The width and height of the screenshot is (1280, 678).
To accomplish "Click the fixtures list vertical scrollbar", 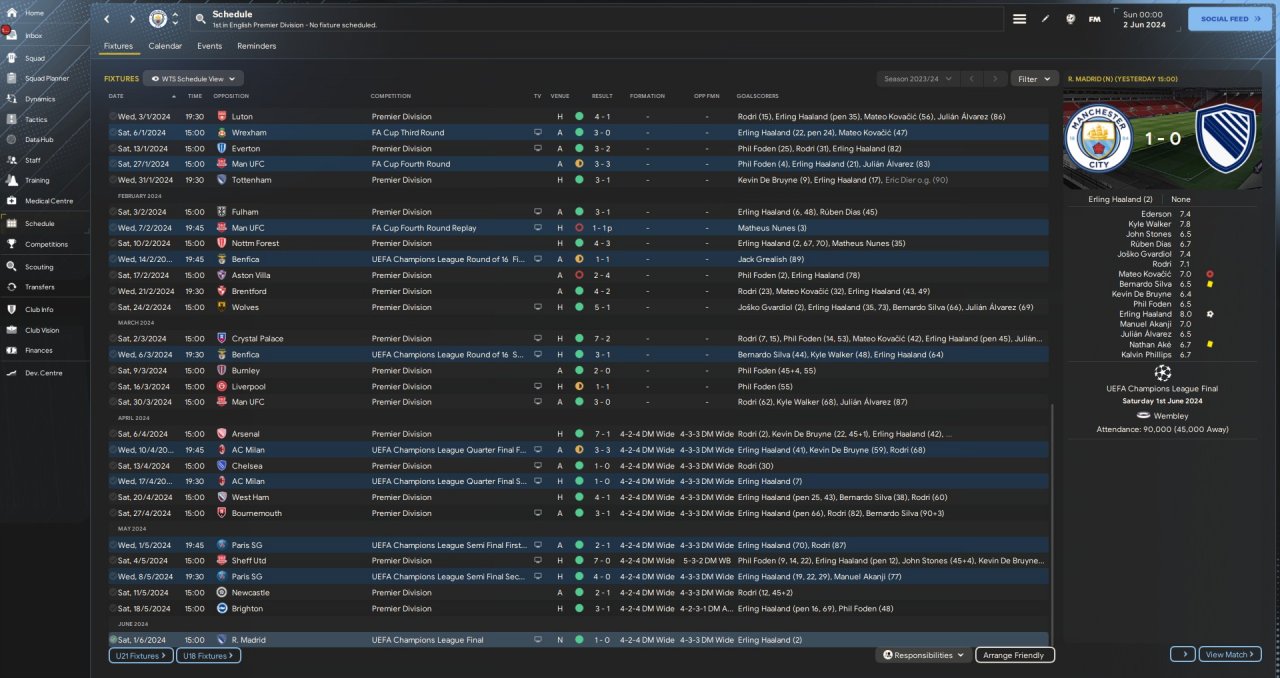I will 1052,520.
